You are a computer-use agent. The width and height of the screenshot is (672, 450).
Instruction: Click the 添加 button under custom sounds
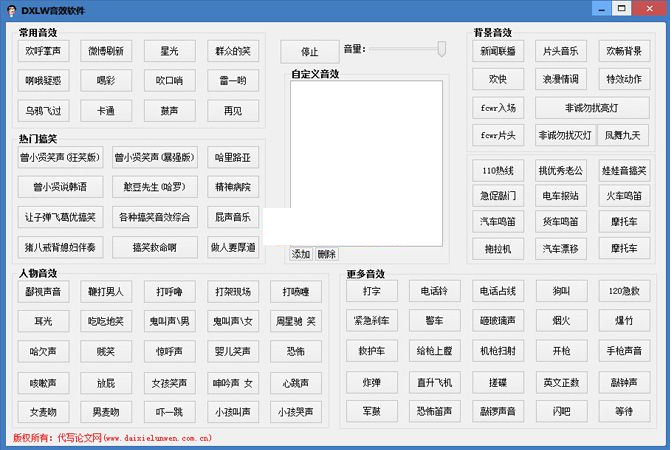pyautogui.click(x=301, y=254)
